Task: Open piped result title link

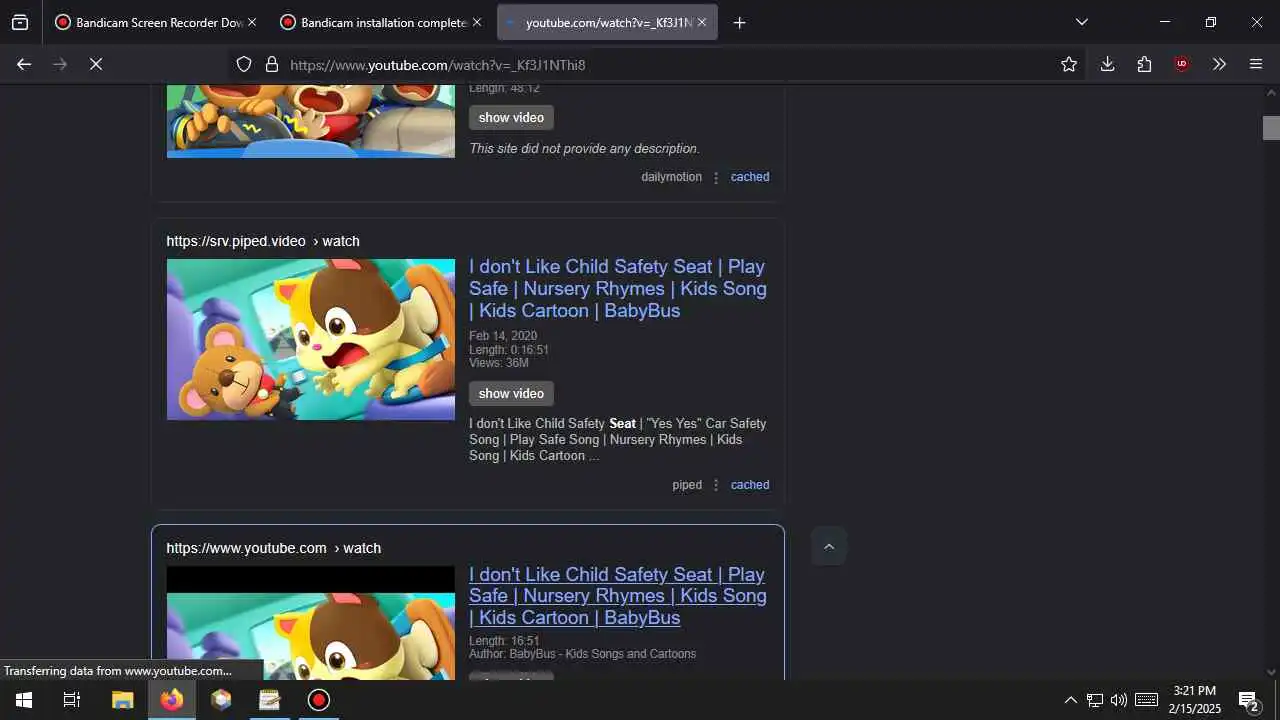Action: [618, 289]
